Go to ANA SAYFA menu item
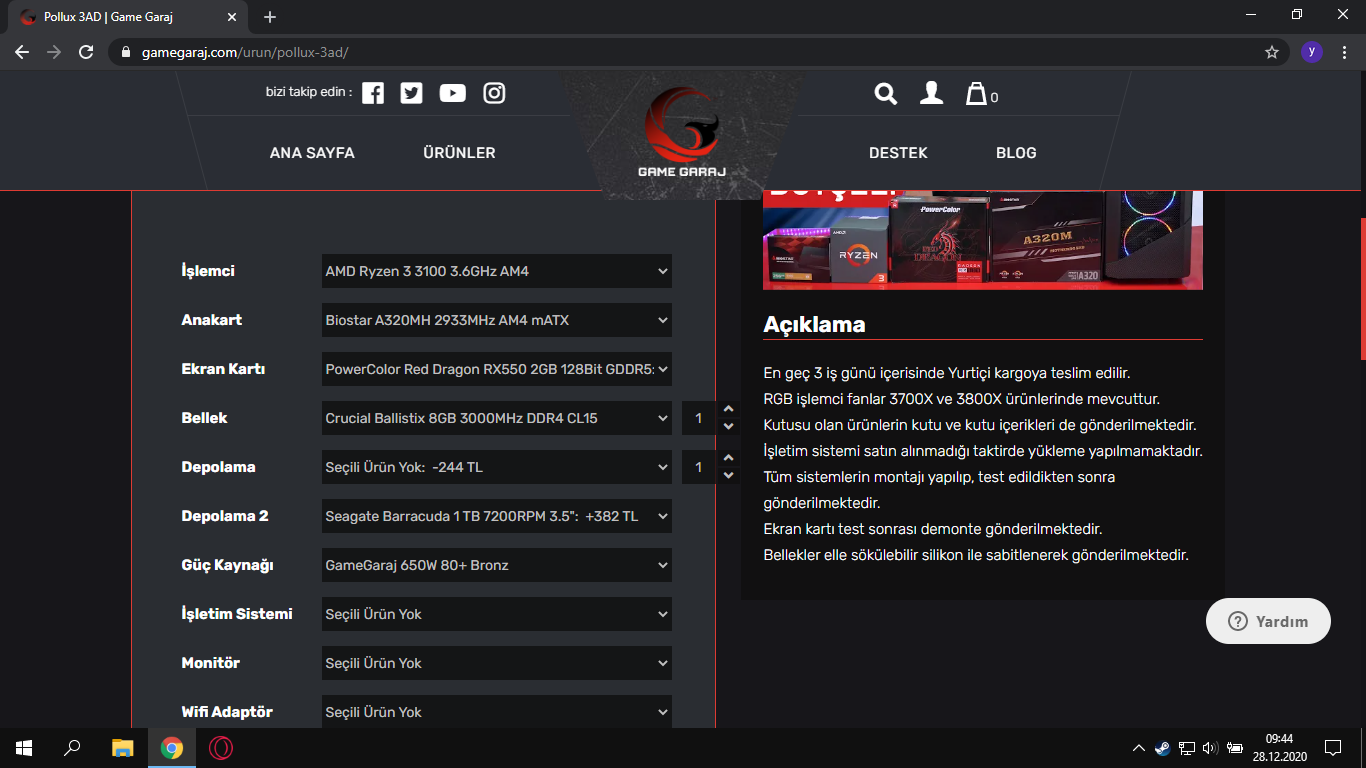This screenshot has width=1366, height=768. coord(312,153)
